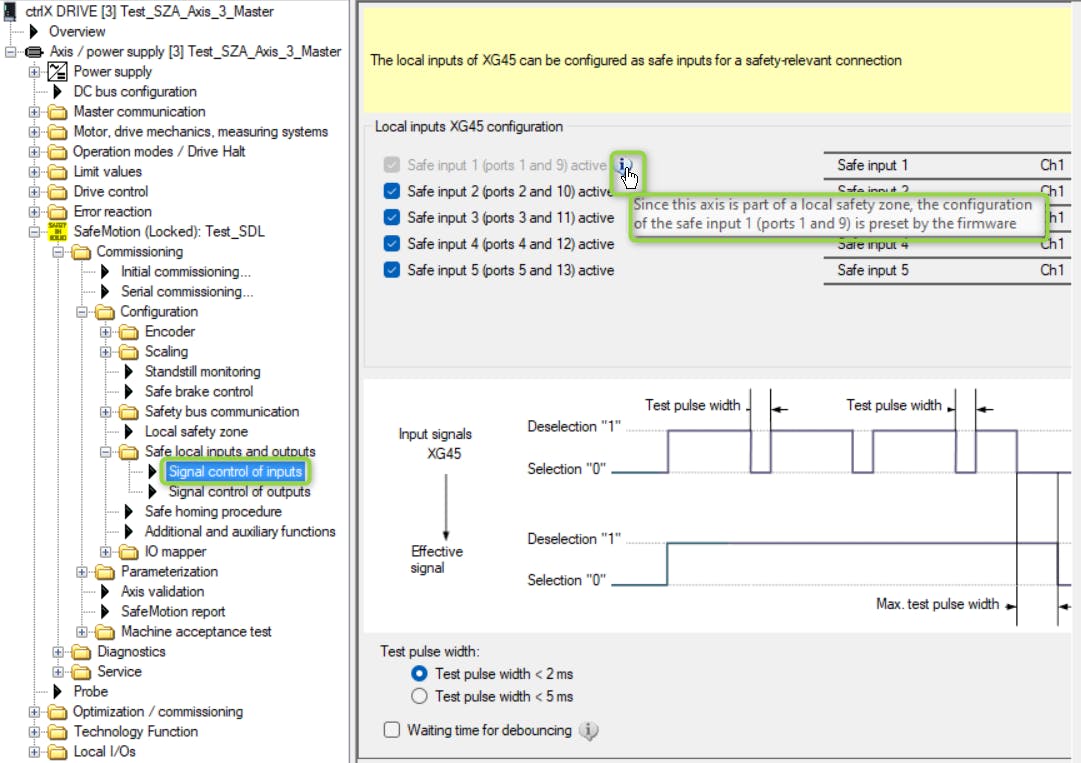Click the Scaling folder icon
Image resolution: width=1081 pixels, height=763 pixels.
point(129,352)
